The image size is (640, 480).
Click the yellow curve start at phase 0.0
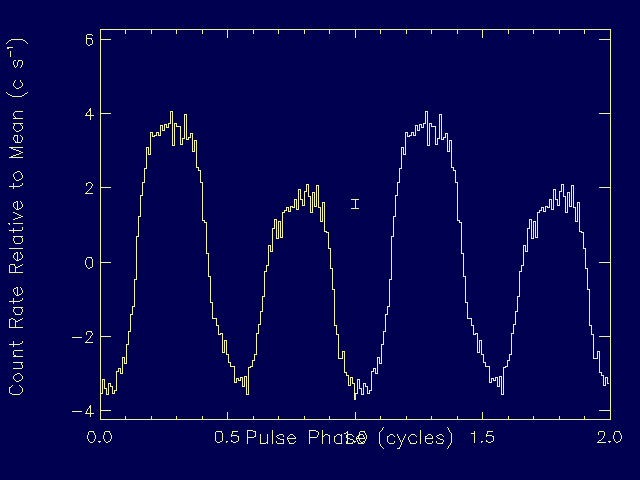click(102, 383)
